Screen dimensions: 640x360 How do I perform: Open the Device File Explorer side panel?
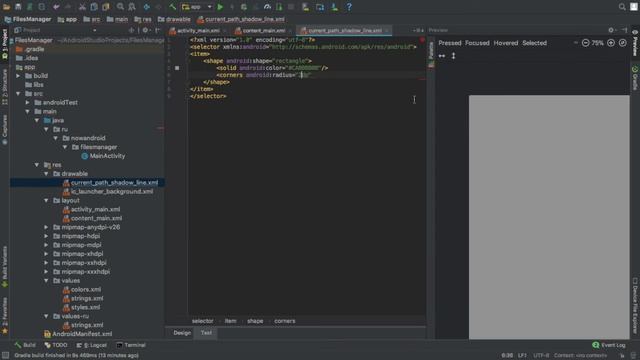point(635,306)
